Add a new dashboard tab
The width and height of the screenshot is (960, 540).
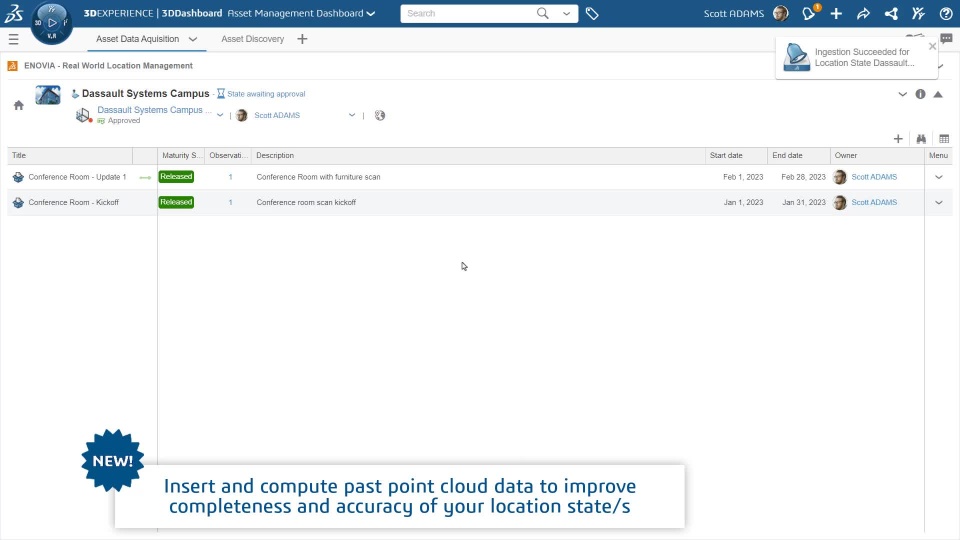point(302,39)
